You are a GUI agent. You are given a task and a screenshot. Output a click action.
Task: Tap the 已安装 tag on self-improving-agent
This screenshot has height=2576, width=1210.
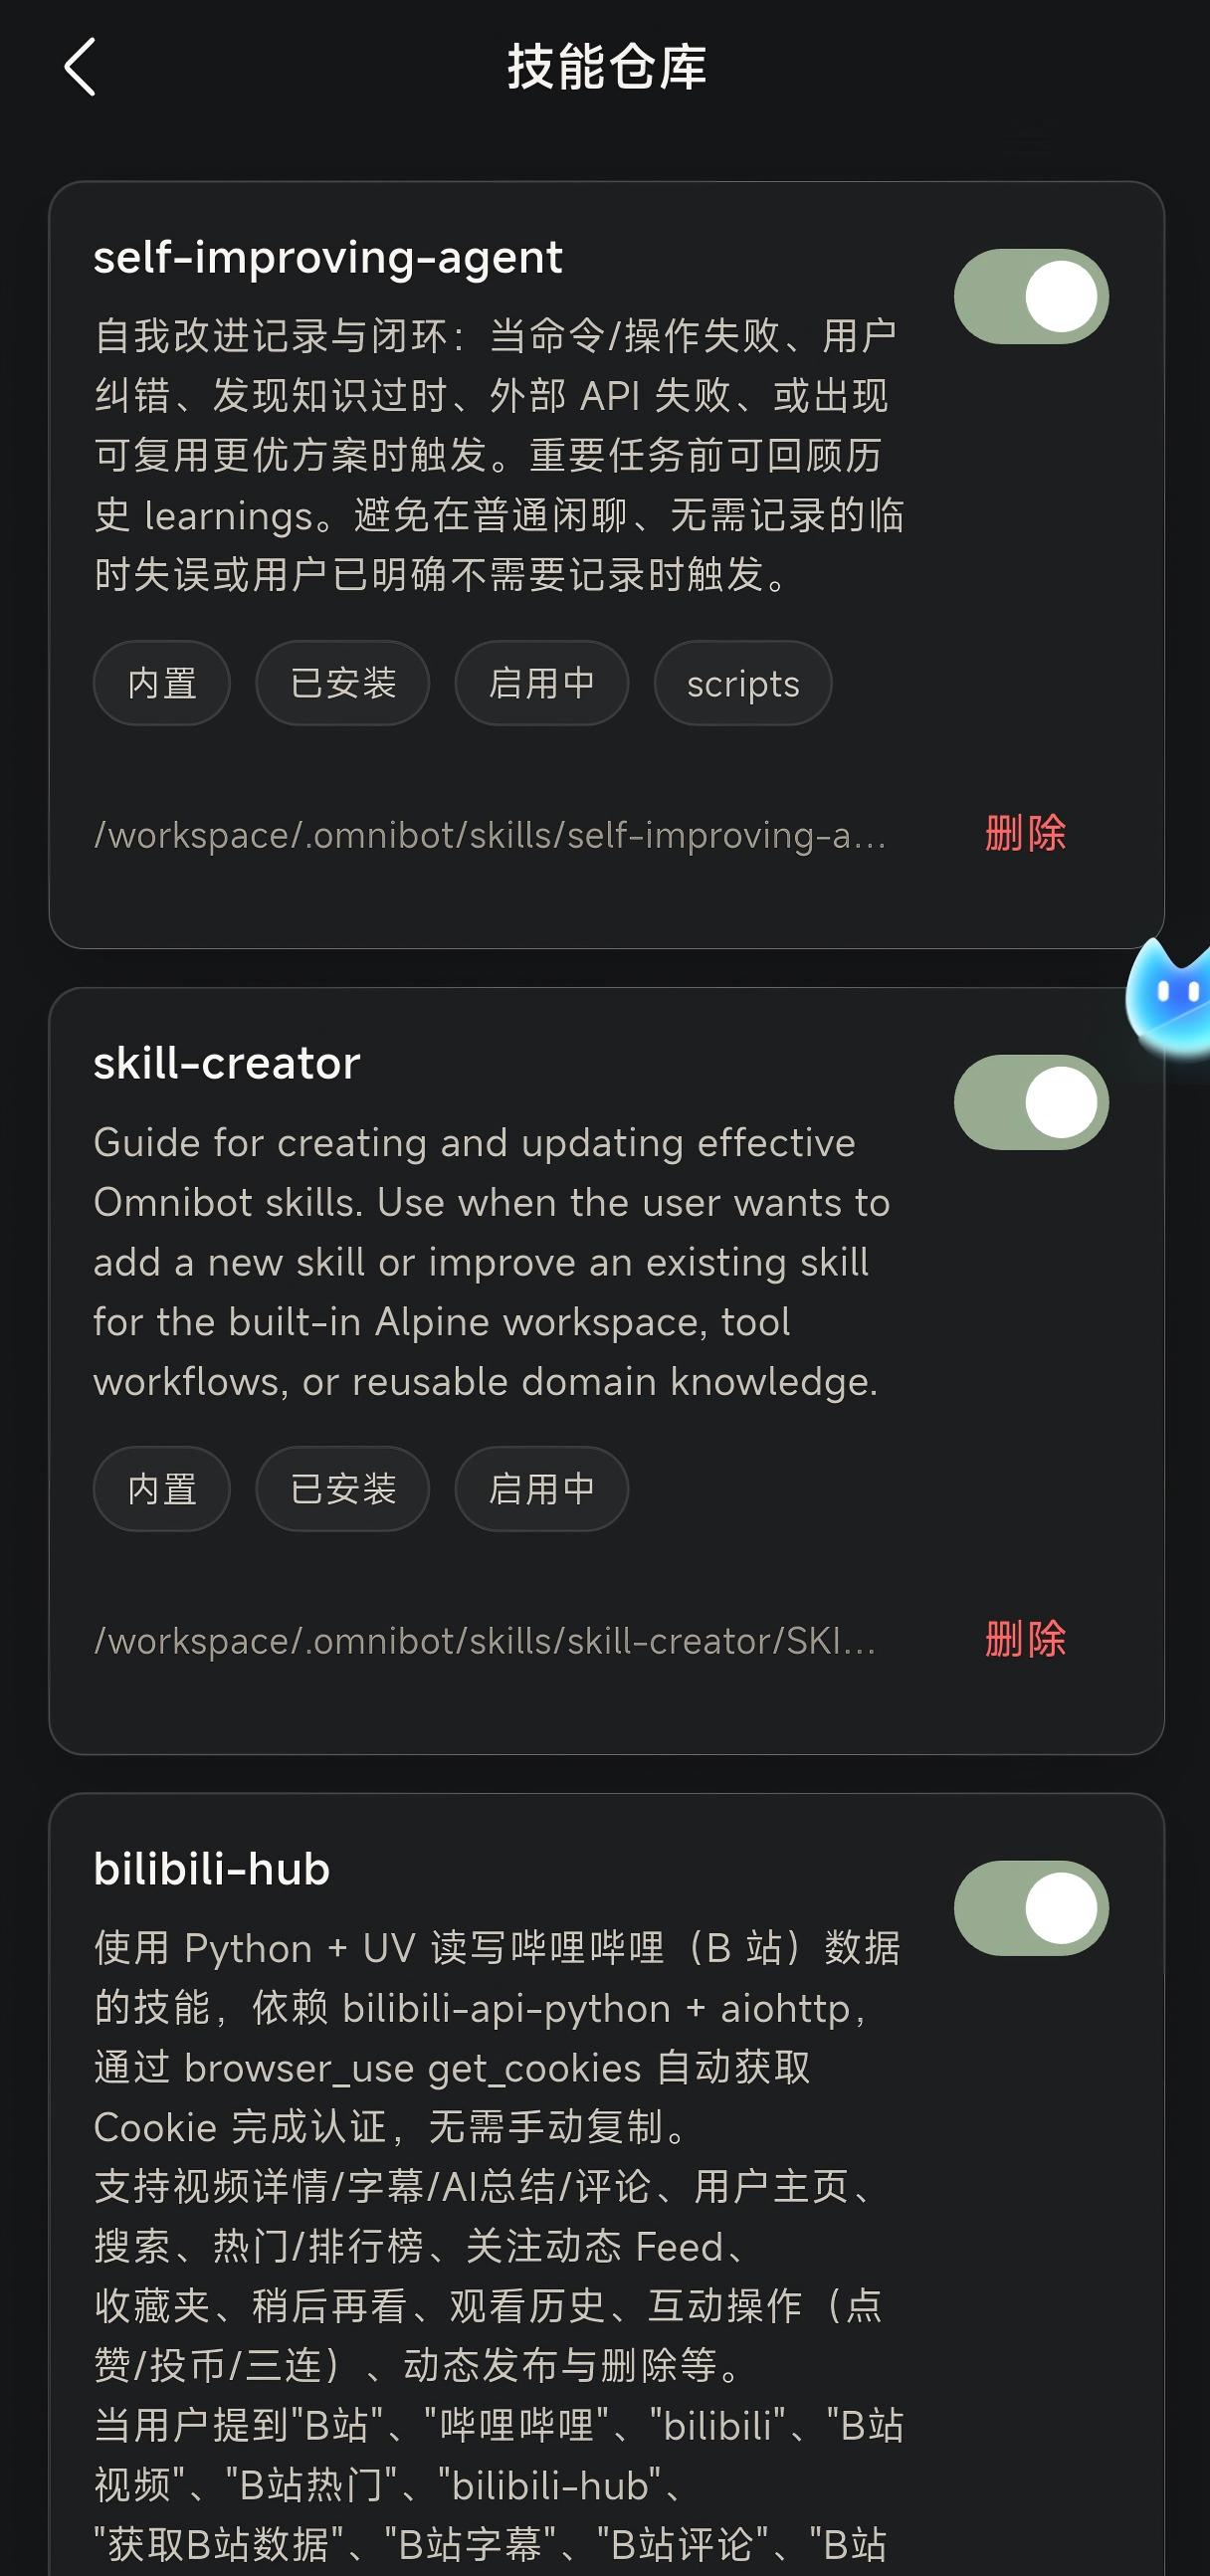(x=343, y=683)
